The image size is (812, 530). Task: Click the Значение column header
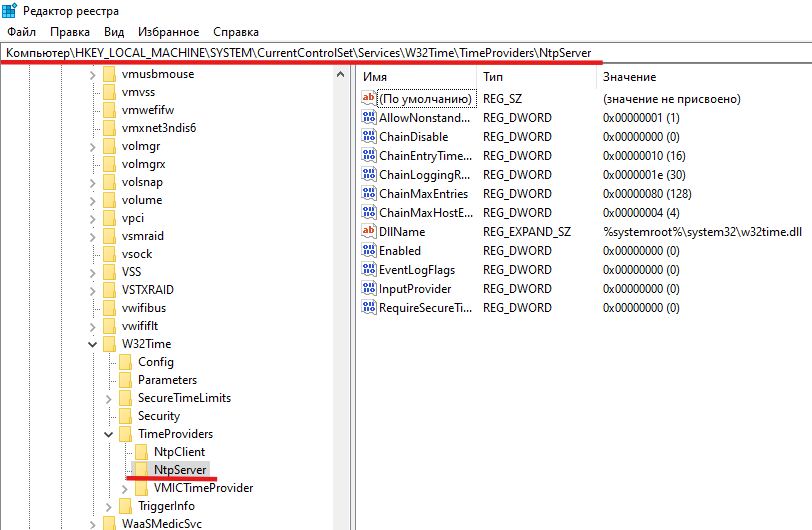pos(630,77)
